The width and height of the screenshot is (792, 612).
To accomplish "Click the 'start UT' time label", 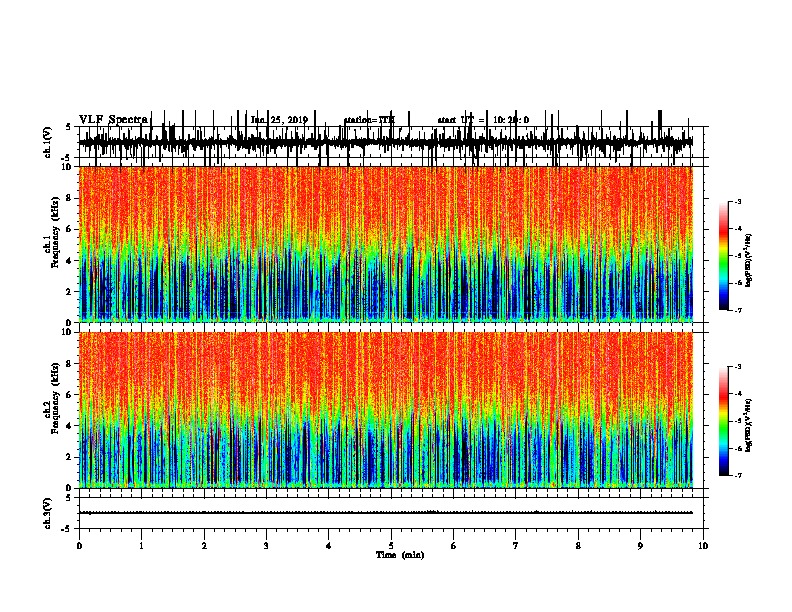I will (x=483, y=120).
